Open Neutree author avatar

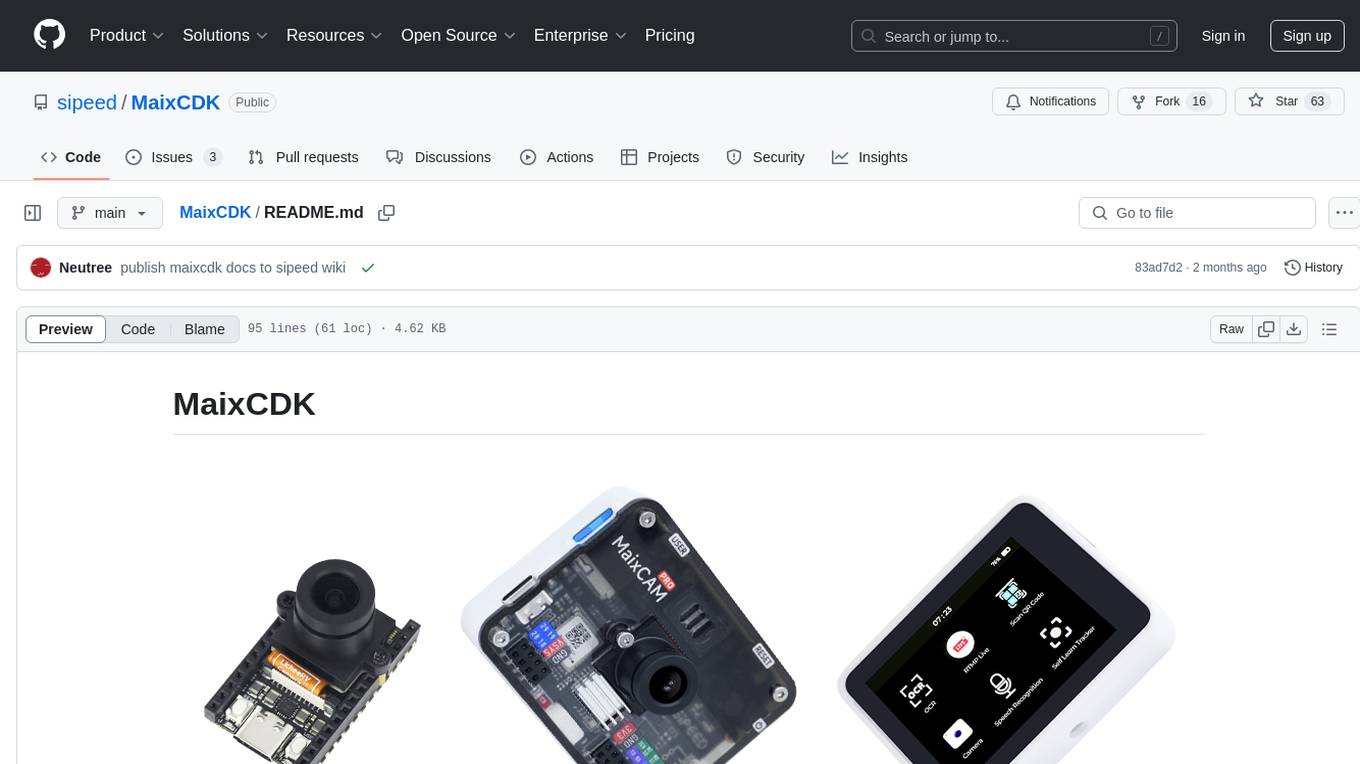pyautogui.click(x=41, y=267)
